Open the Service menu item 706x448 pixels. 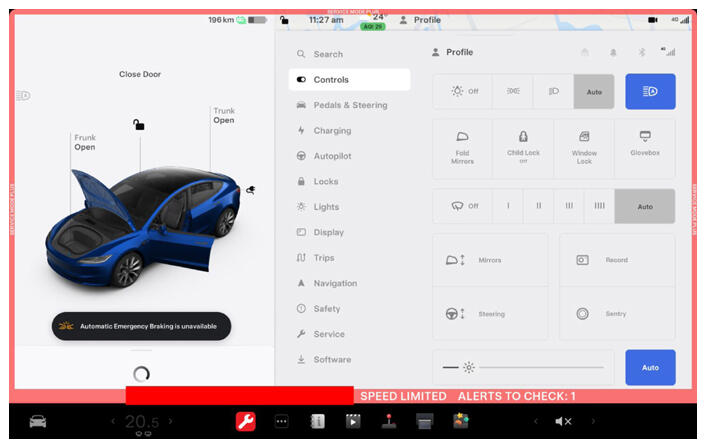pyautogui.click(x=349, y=334)
